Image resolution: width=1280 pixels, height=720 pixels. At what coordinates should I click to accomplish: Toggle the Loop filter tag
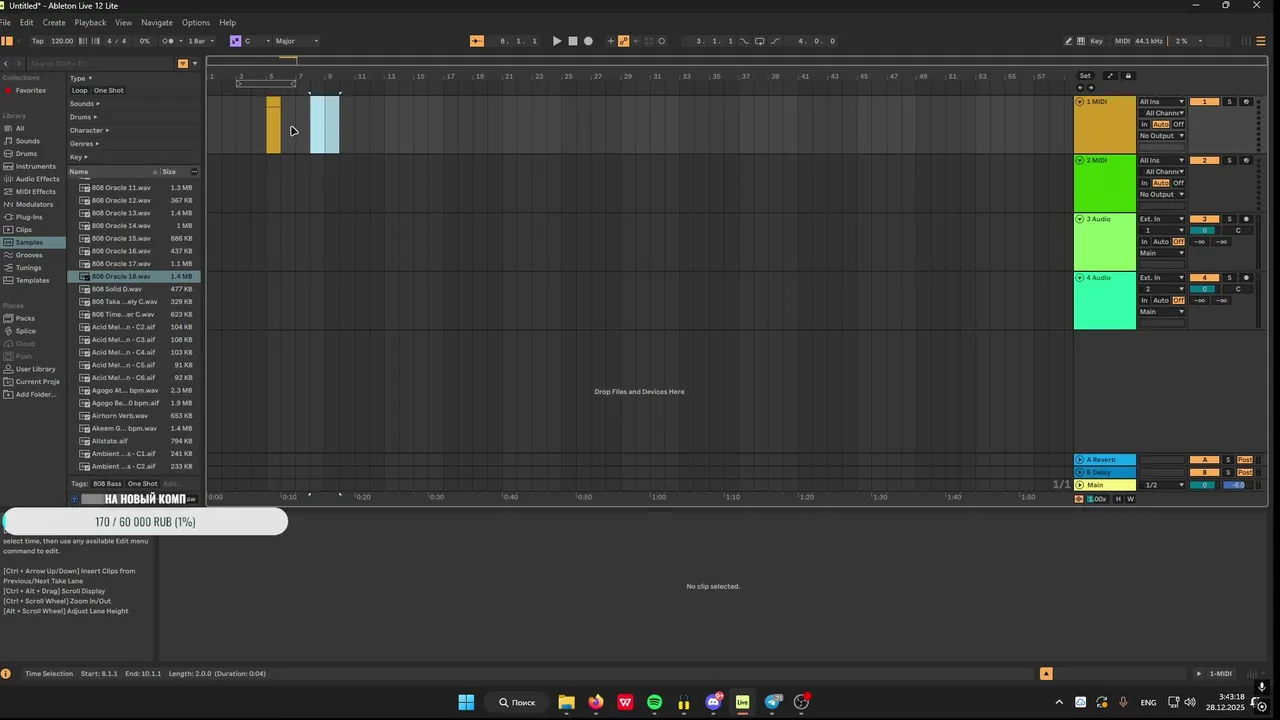(x=79, y=91)
